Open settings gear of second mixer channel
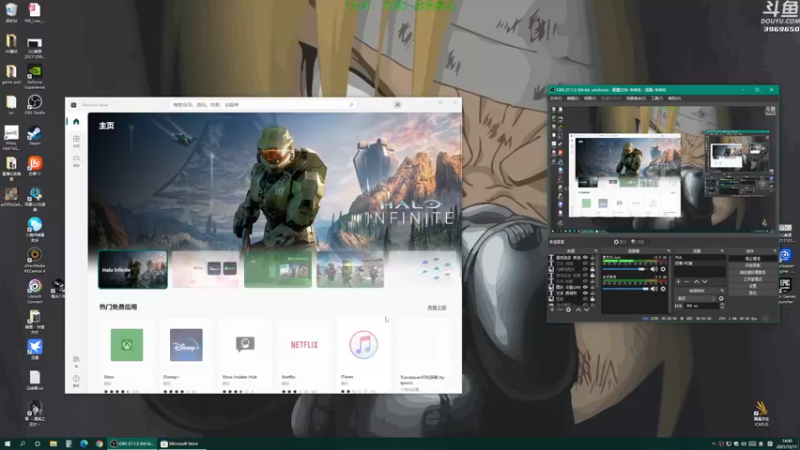 (663, 289)
